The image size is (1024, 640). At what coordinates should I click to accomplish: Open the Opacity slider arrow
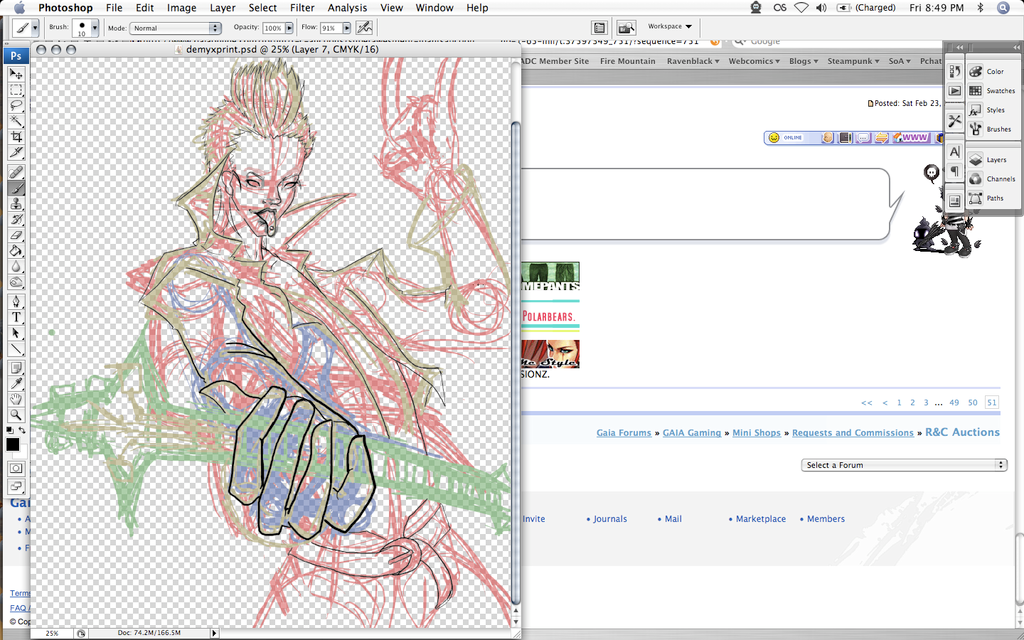tap(287, 28)
